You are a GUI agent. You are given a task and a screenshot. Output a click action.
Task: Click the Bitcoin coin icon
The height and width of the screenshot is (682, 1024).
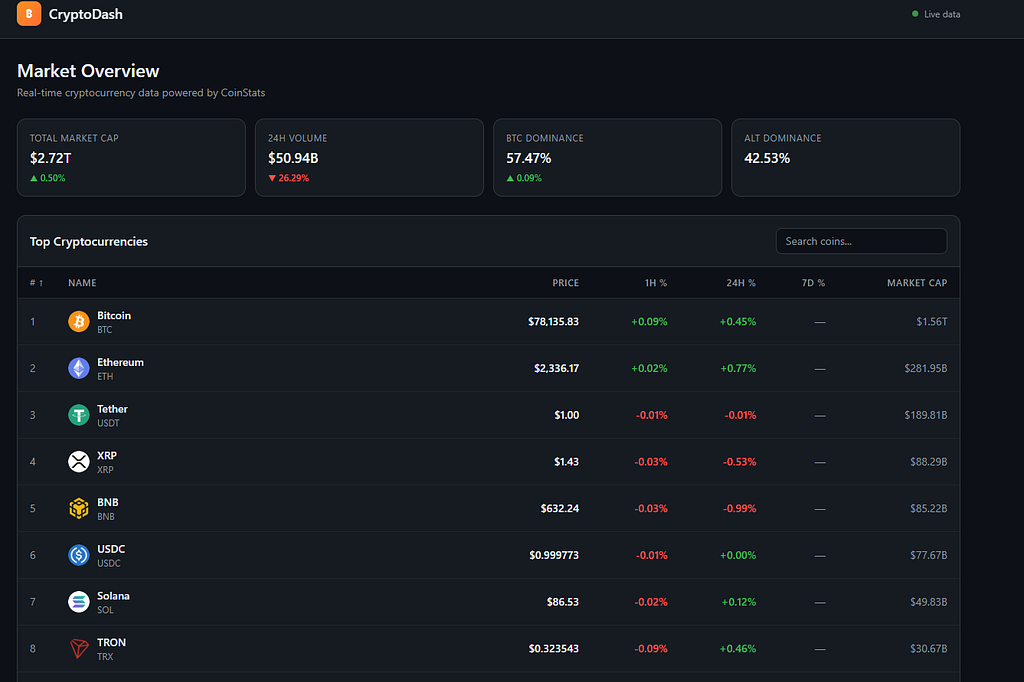[79, 321]
